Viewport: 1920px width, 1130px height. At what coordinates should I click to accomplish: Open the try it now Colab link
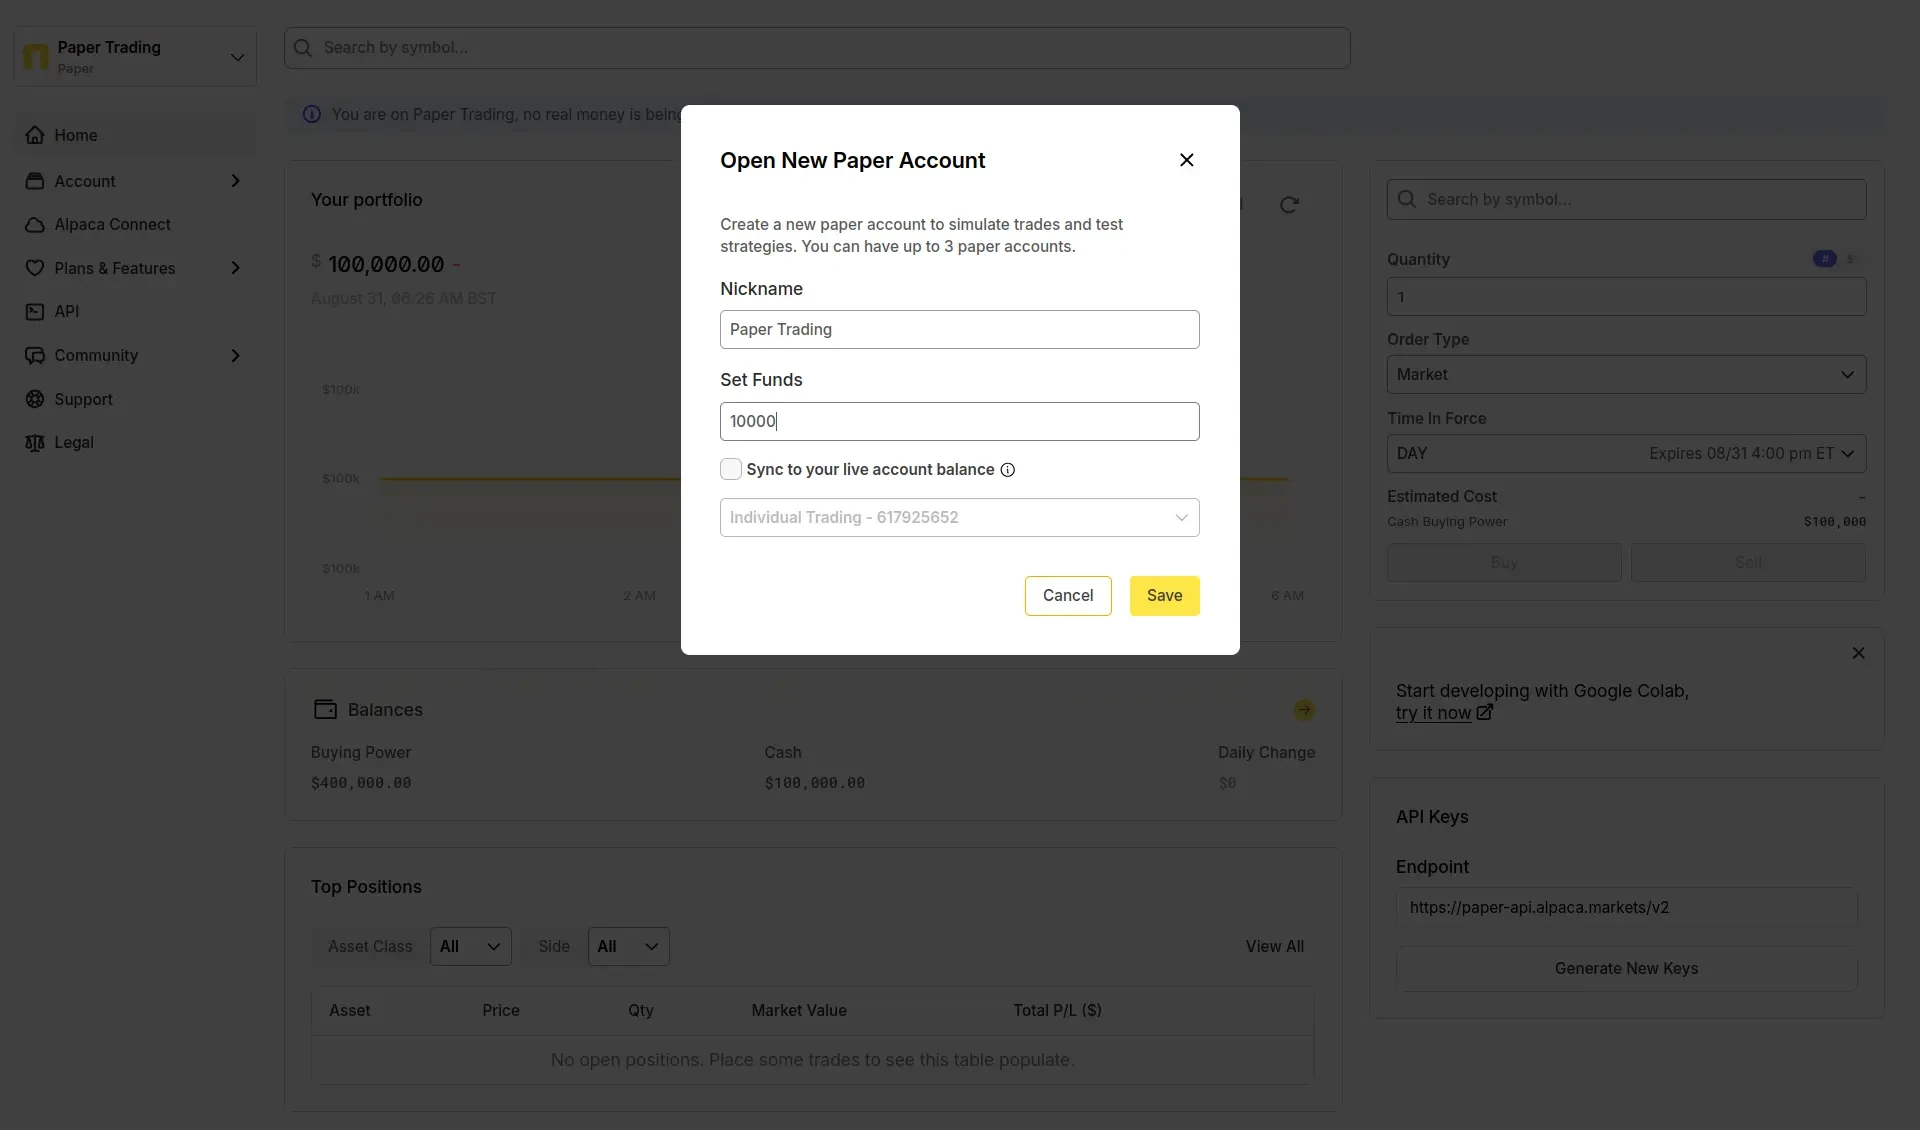[1433, 713]
